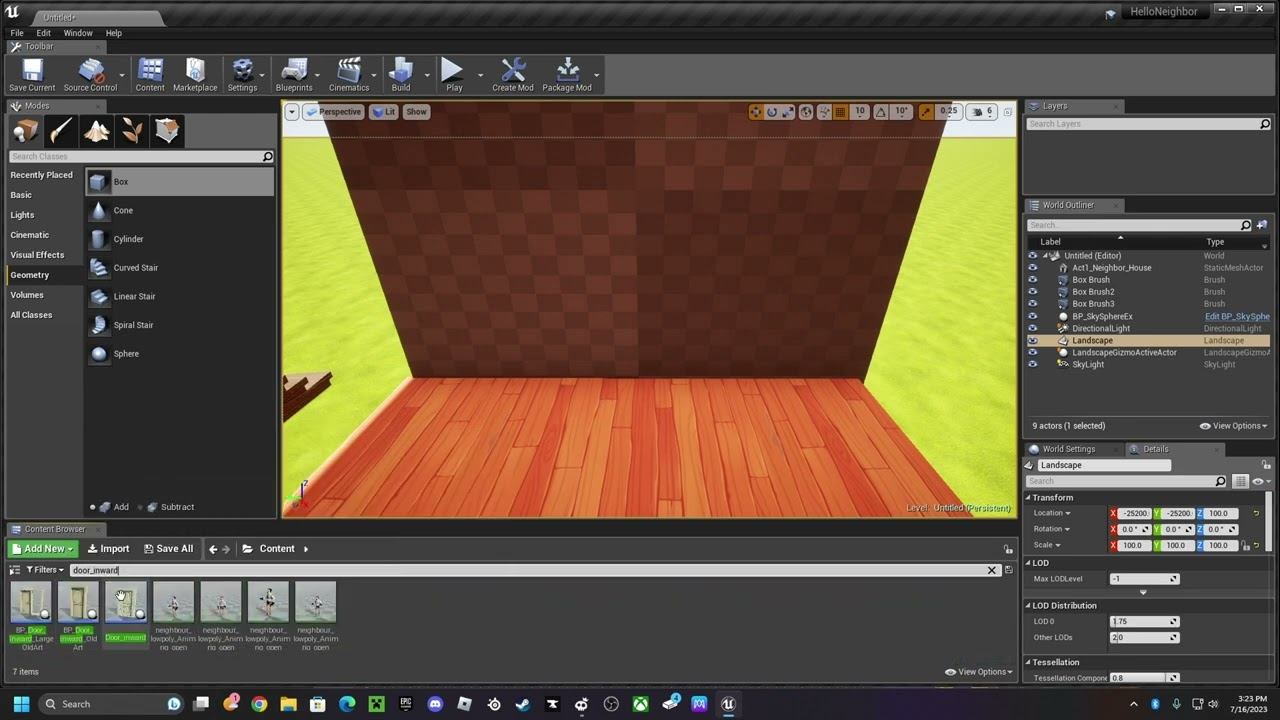Toggle rotation snapping in viewport toolbar

pyautogui.click(x=882, y=112)
